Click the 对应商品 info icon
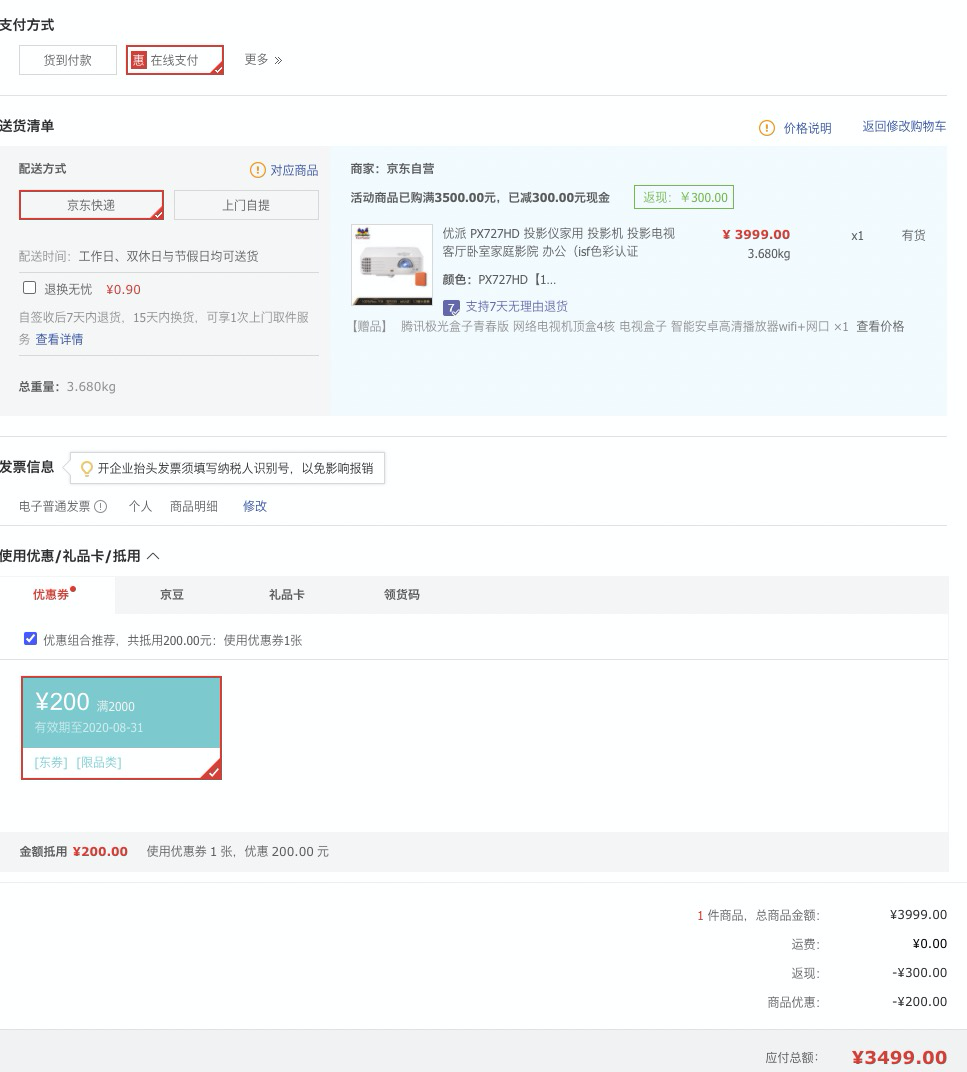Screen dimensions: 967x1072 (257, 170)
